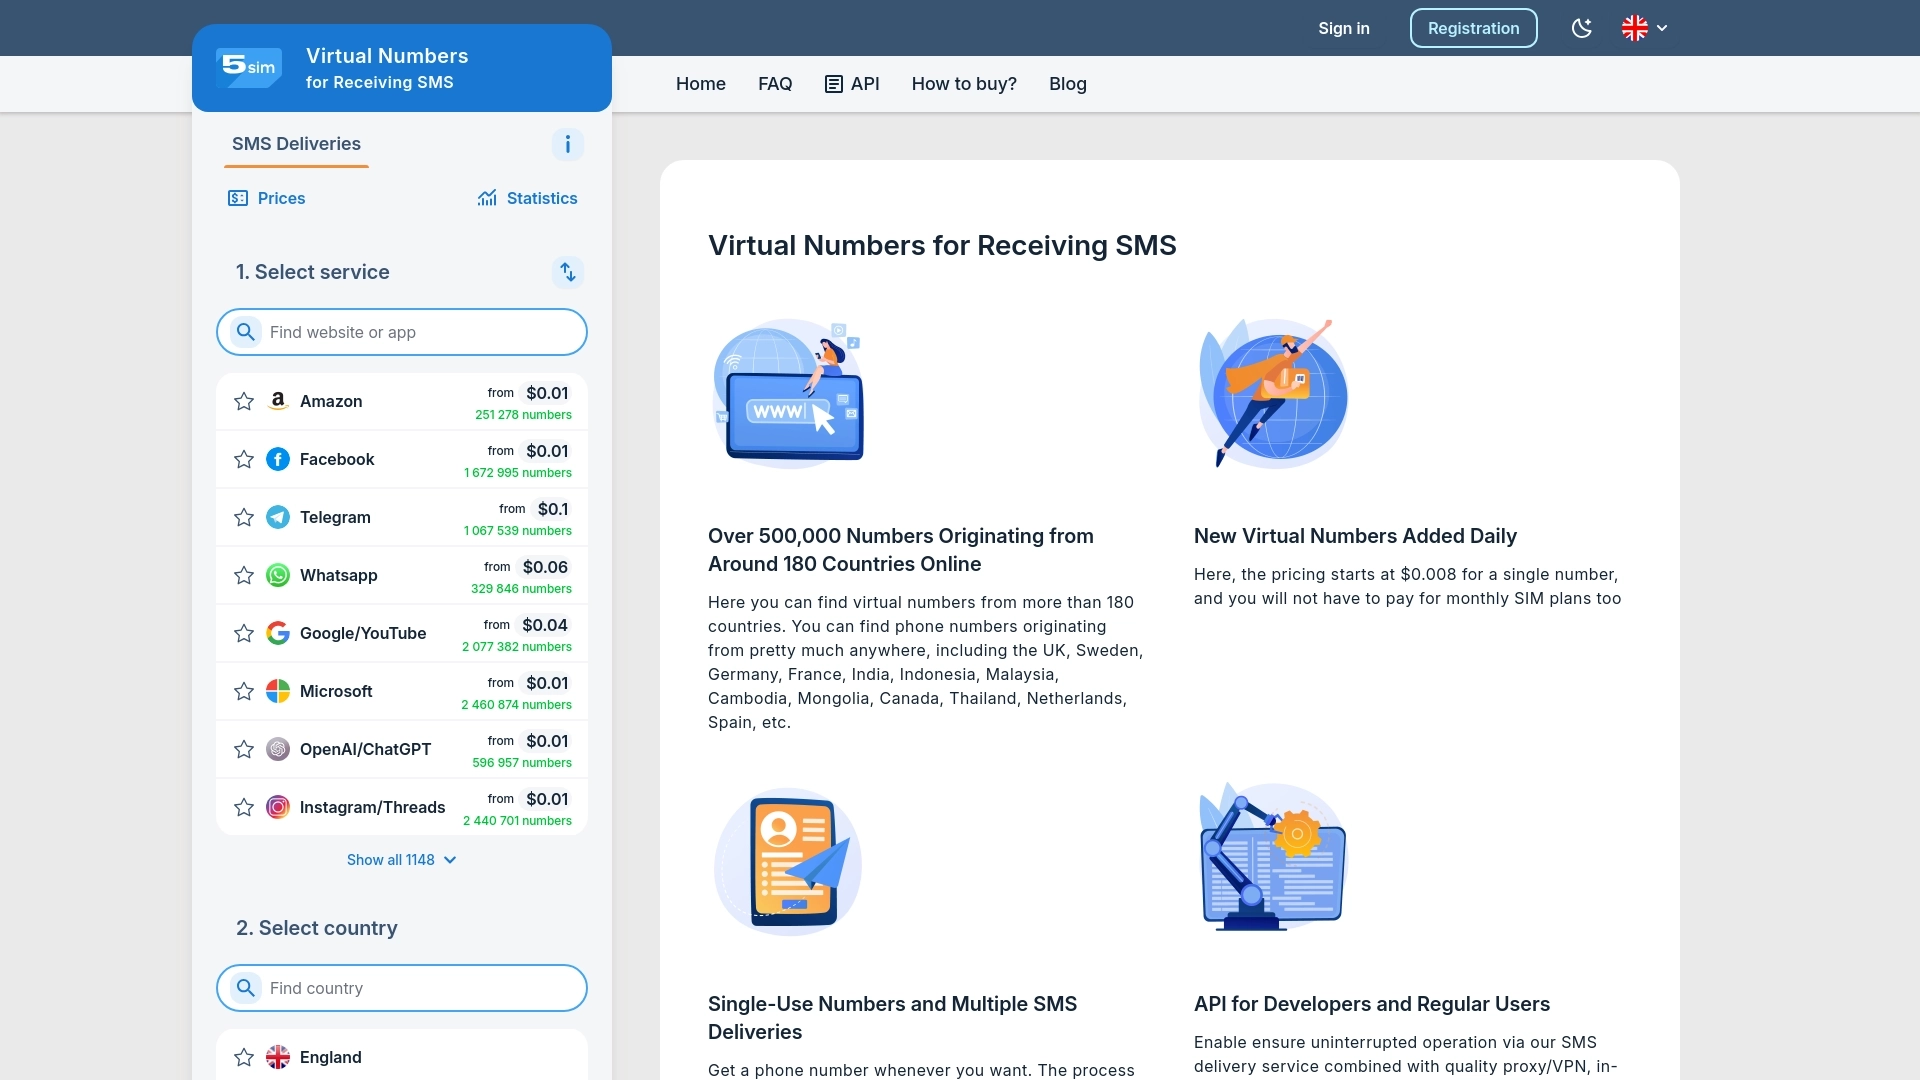Viewport: 1920px width, 1080px height.
Task: Click the Whatsapp price $0.06
Action: point(545,567)
